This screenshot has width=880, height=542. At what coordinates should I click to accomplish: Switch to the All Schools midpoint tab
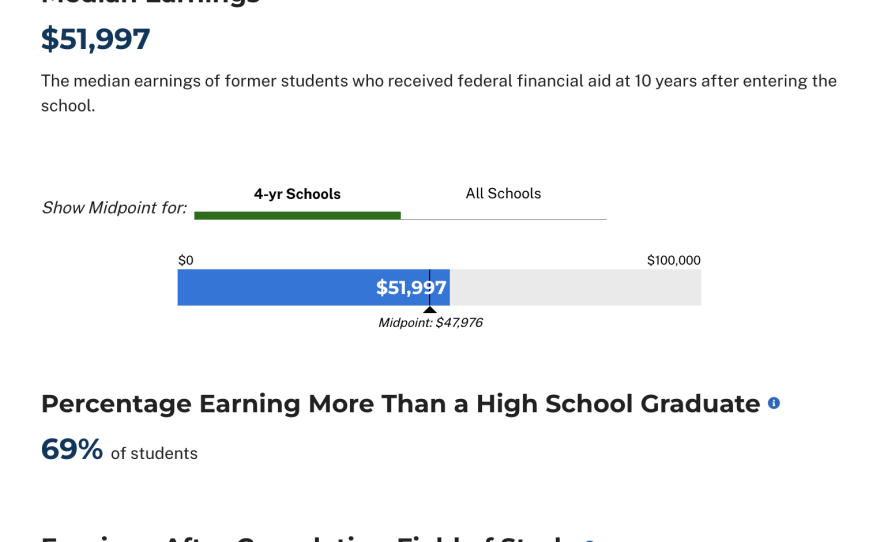503,194
